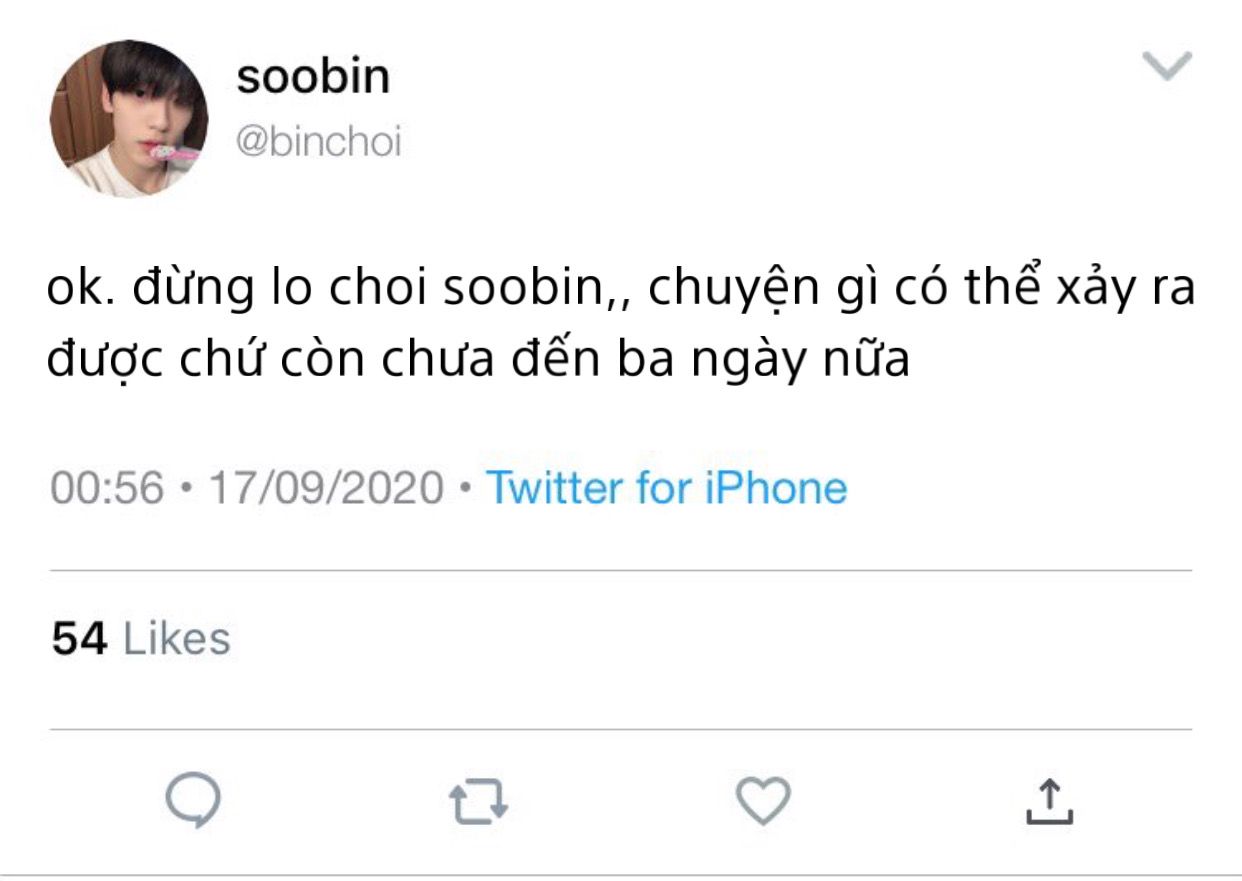Open the Twitter for iPhone source link

666,488
